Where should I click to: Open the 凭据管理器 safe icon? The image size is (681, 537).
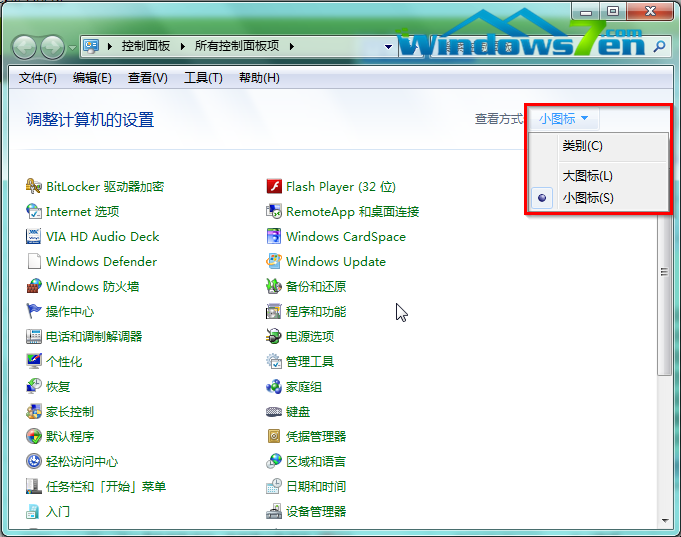pos(274,436)
